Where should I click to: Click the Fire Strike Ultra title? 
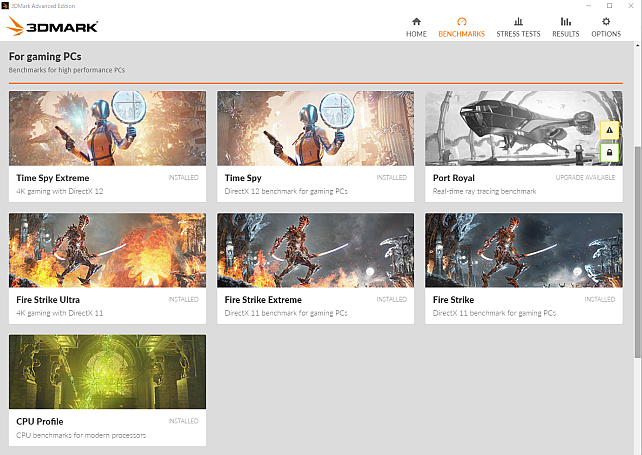pos(48,300)
